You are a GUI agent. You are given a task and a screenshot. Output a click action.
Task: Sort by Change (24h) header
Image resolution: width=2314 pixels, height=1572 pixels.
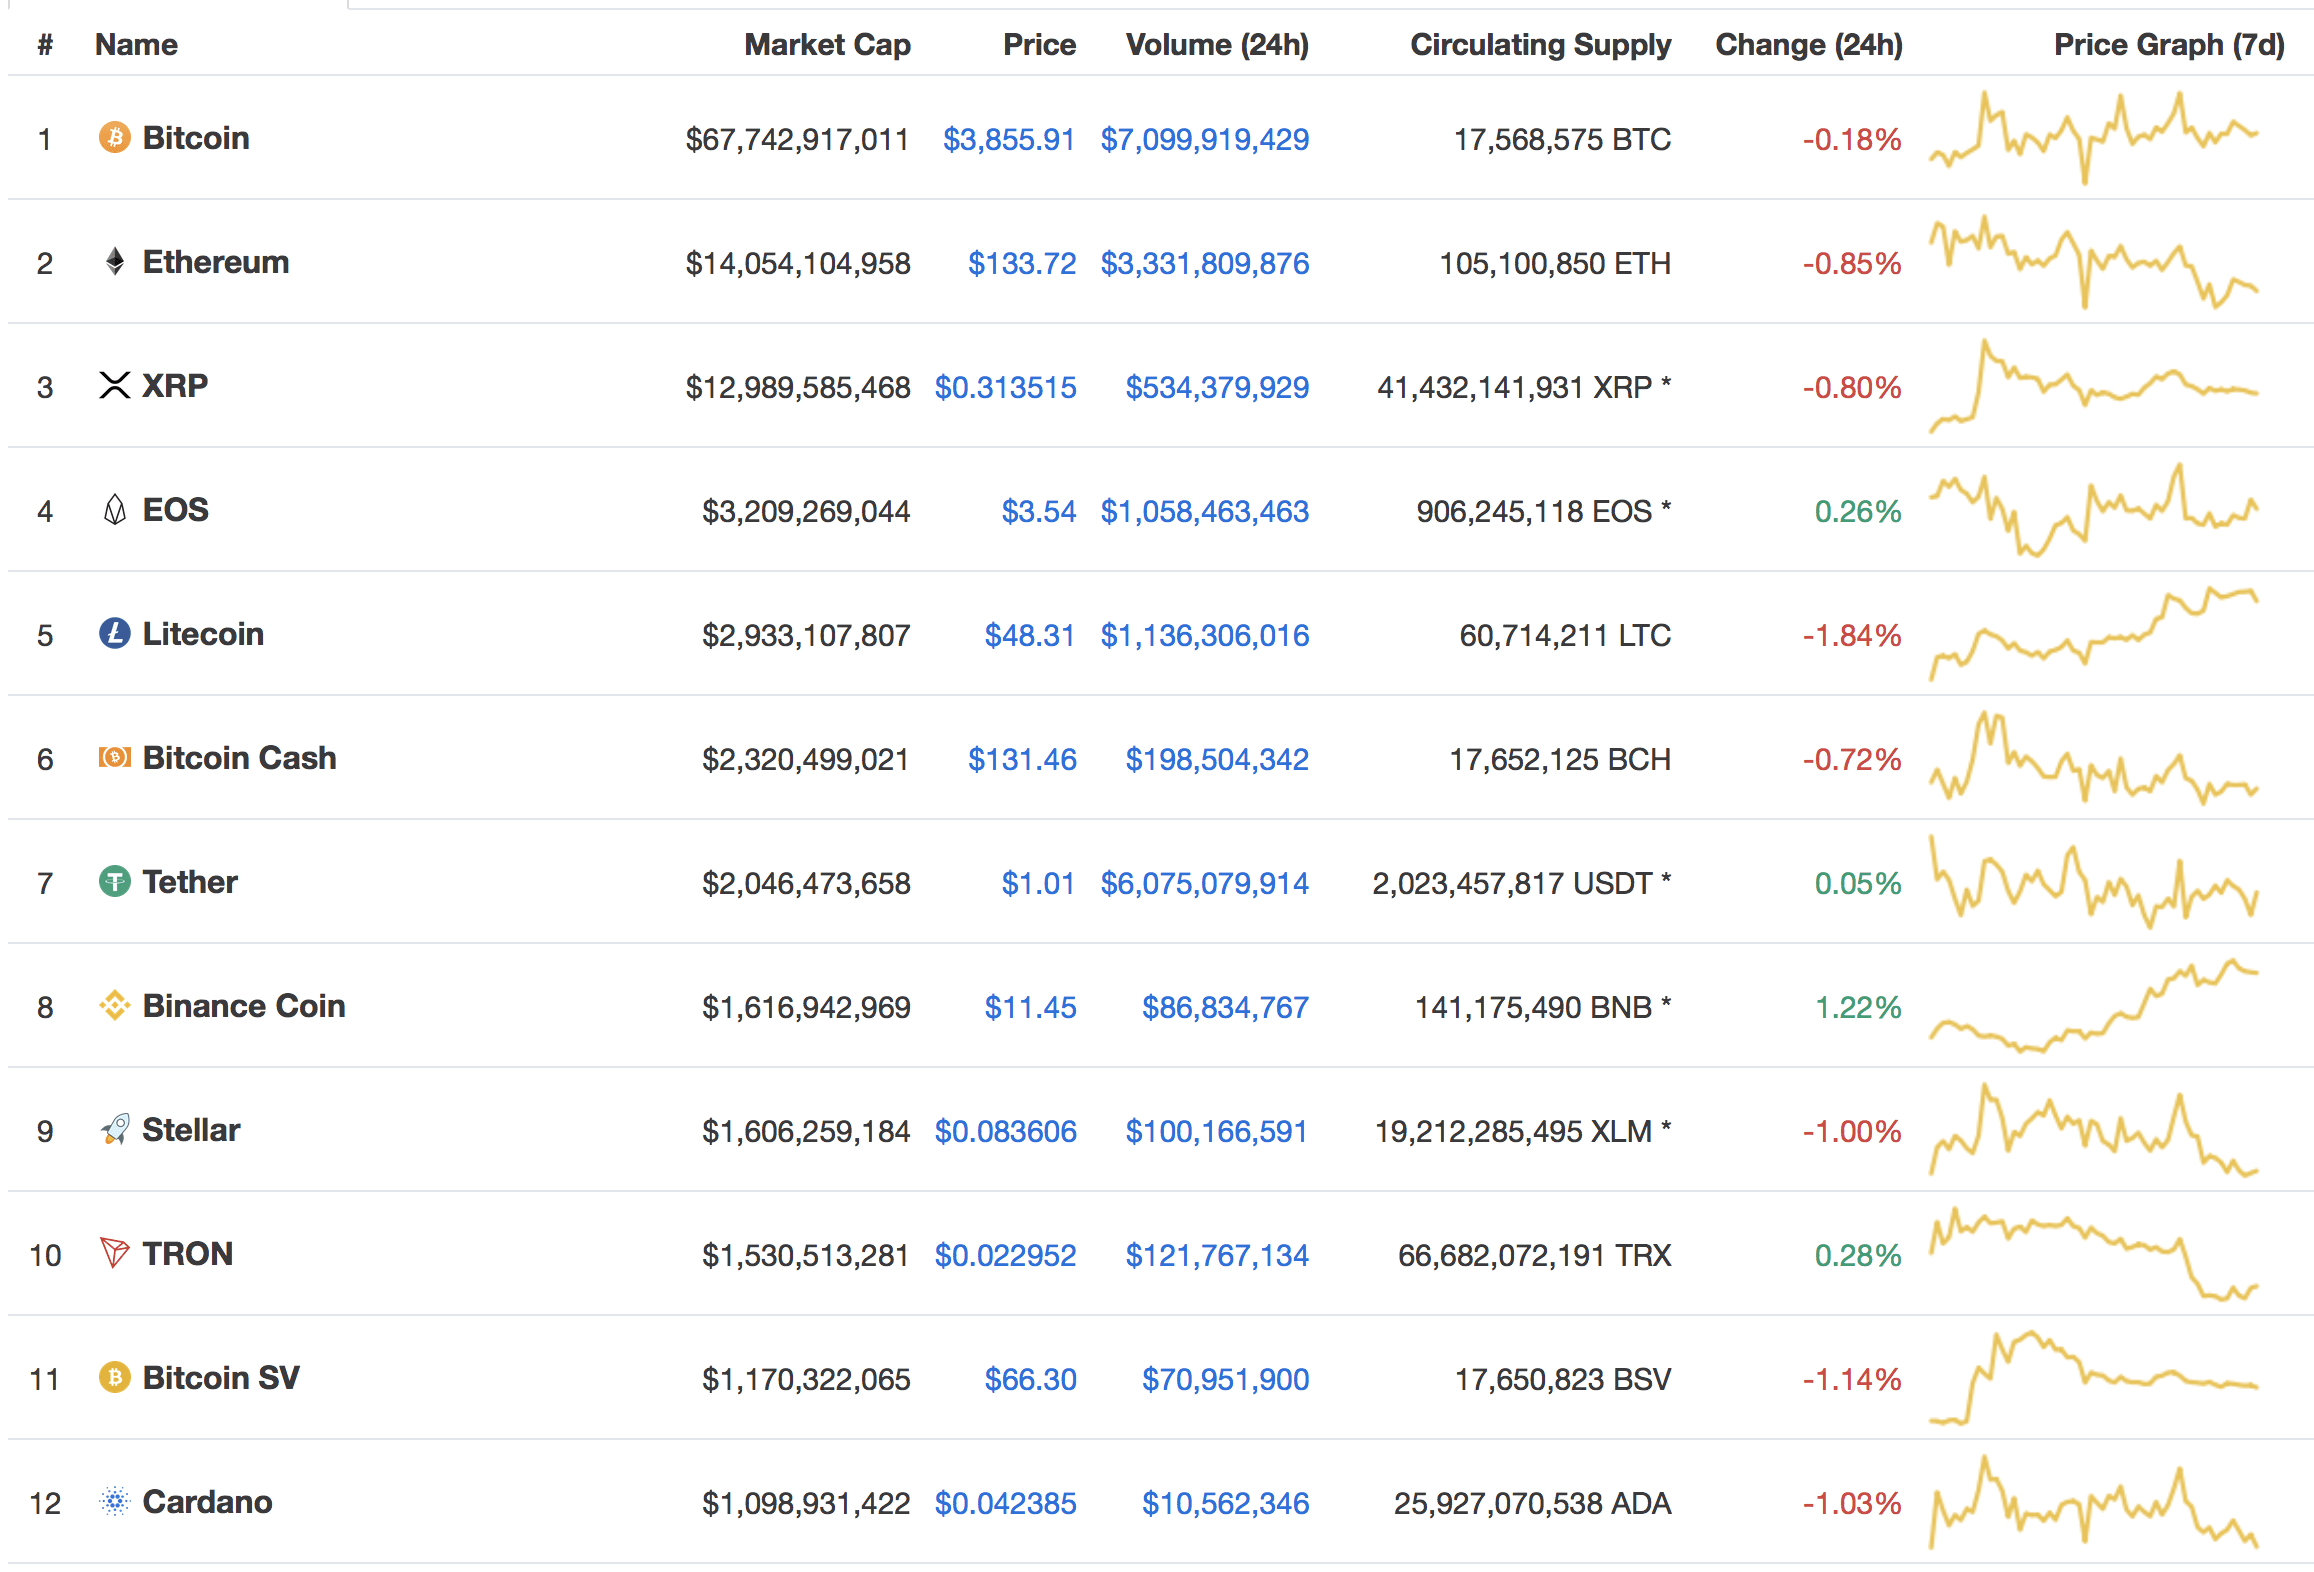coord(1808,44)
